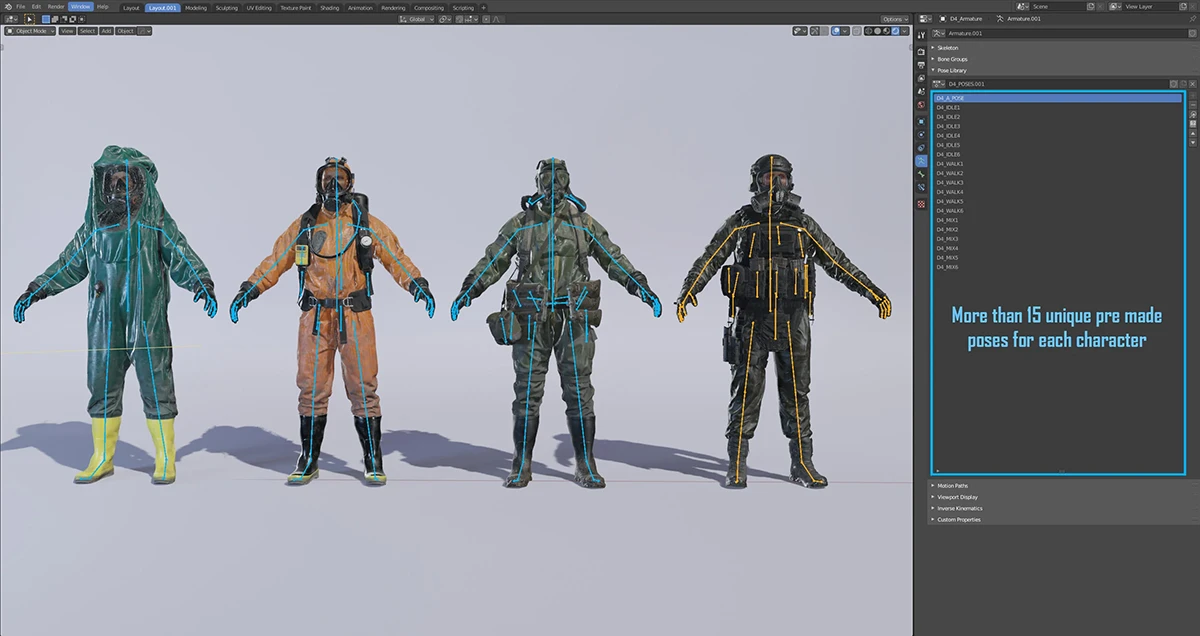Screen dimensions: 1200x636
Task: Open the Output properties tab icon
Action: click(921, 66)
